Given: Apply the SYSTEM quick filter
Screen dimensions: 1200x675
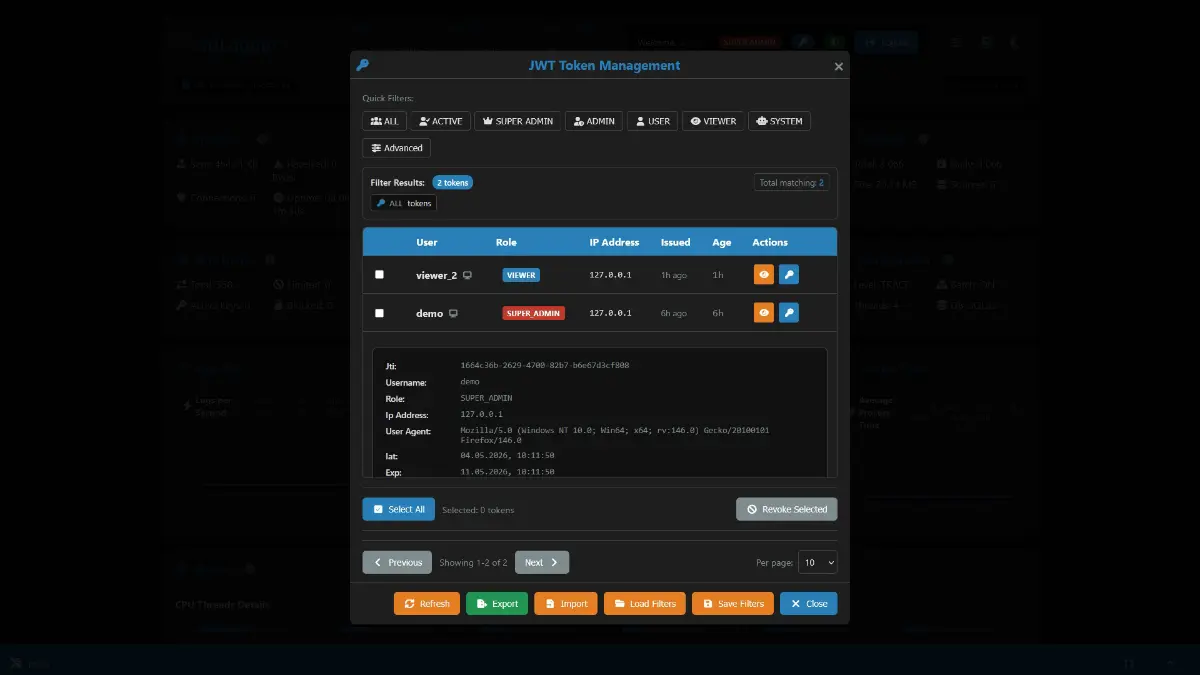Looking at the screenshot, I should coord(779,121).
